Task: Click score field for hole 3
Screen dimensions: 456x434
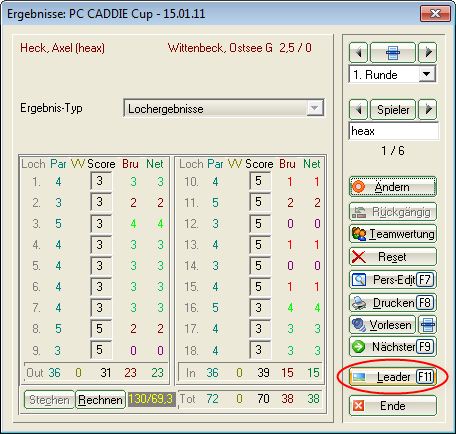Action: (101, 223)
